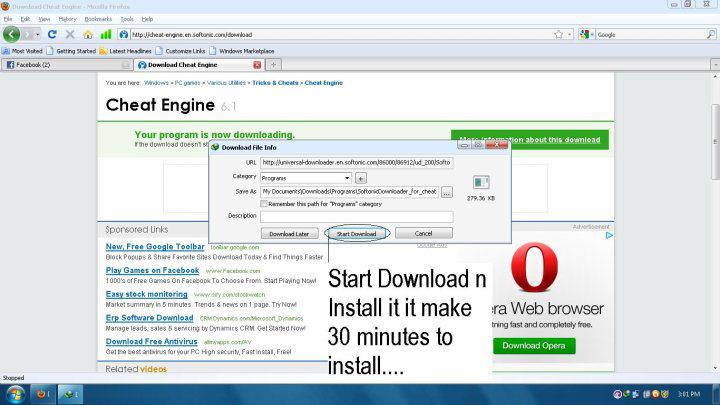Enable Remember this path for Programs checkbox

tap(264, 204)
